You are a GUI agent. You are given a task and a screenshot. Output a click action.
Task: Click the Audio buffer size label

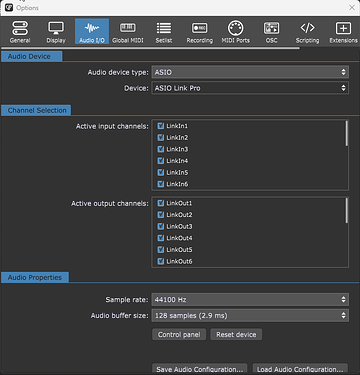pos(120,316)
